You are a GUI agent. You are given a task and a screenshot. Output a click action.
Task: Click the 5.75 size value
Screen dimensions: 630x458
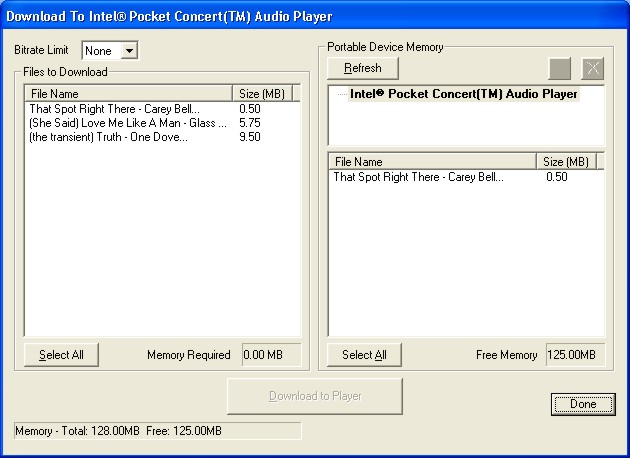point(250,123)
